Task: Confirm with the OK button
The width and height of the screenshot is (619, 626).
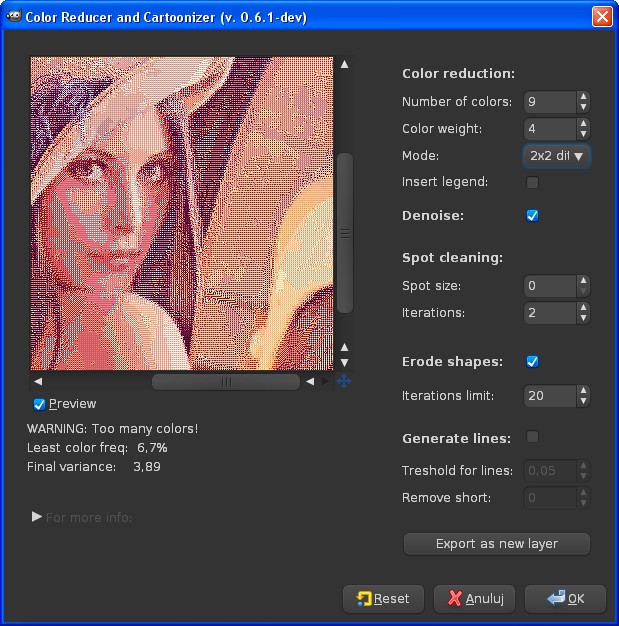Action: [565, 598]
